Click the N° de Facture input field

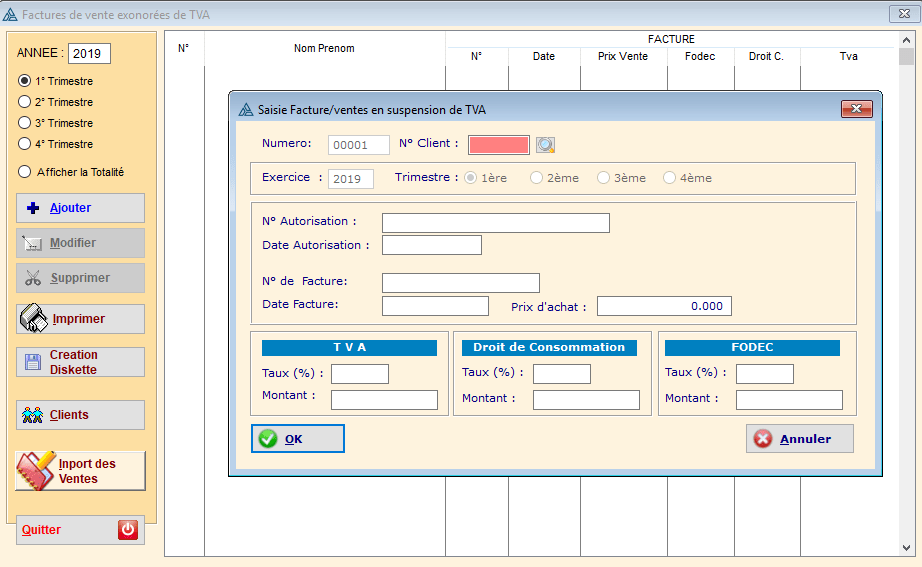(461, 283)
